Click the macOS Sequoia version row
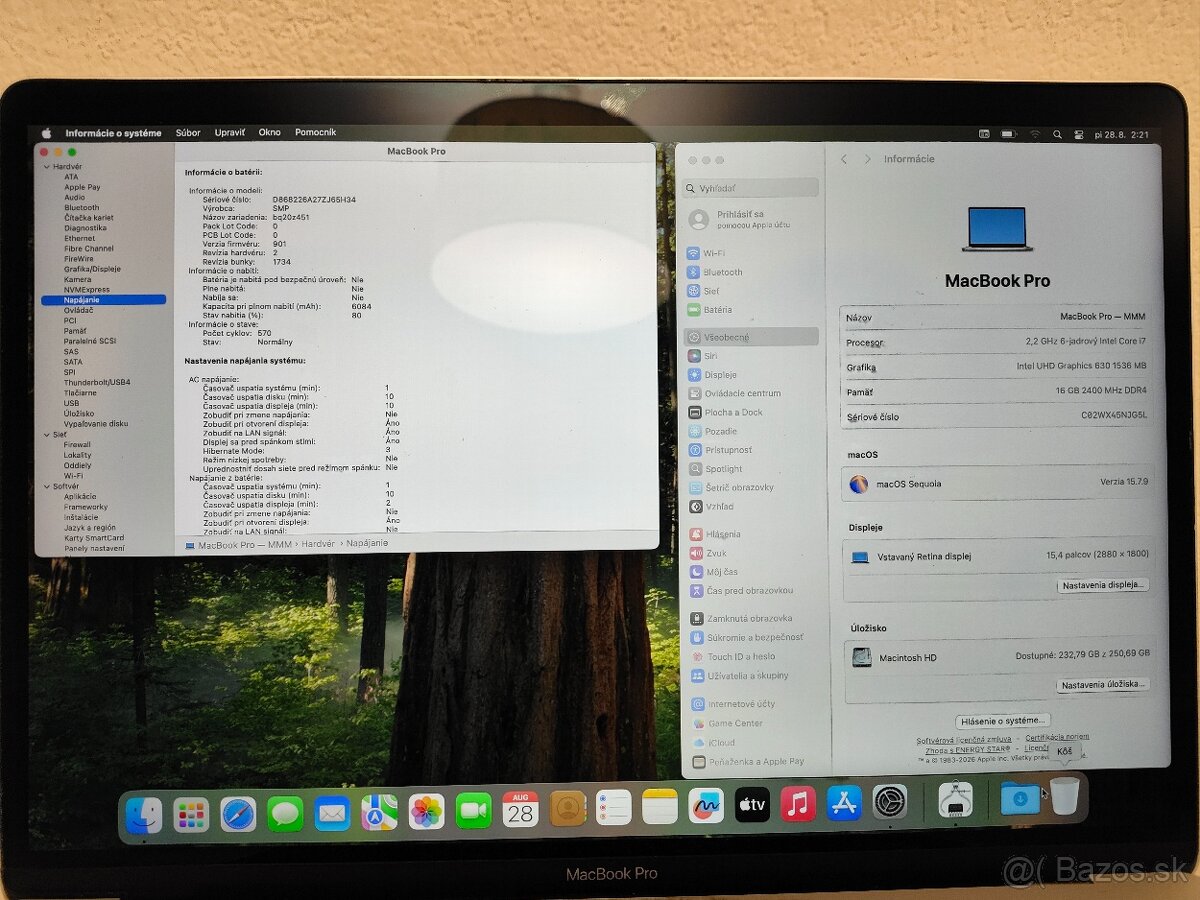 [x=998, y=483]
